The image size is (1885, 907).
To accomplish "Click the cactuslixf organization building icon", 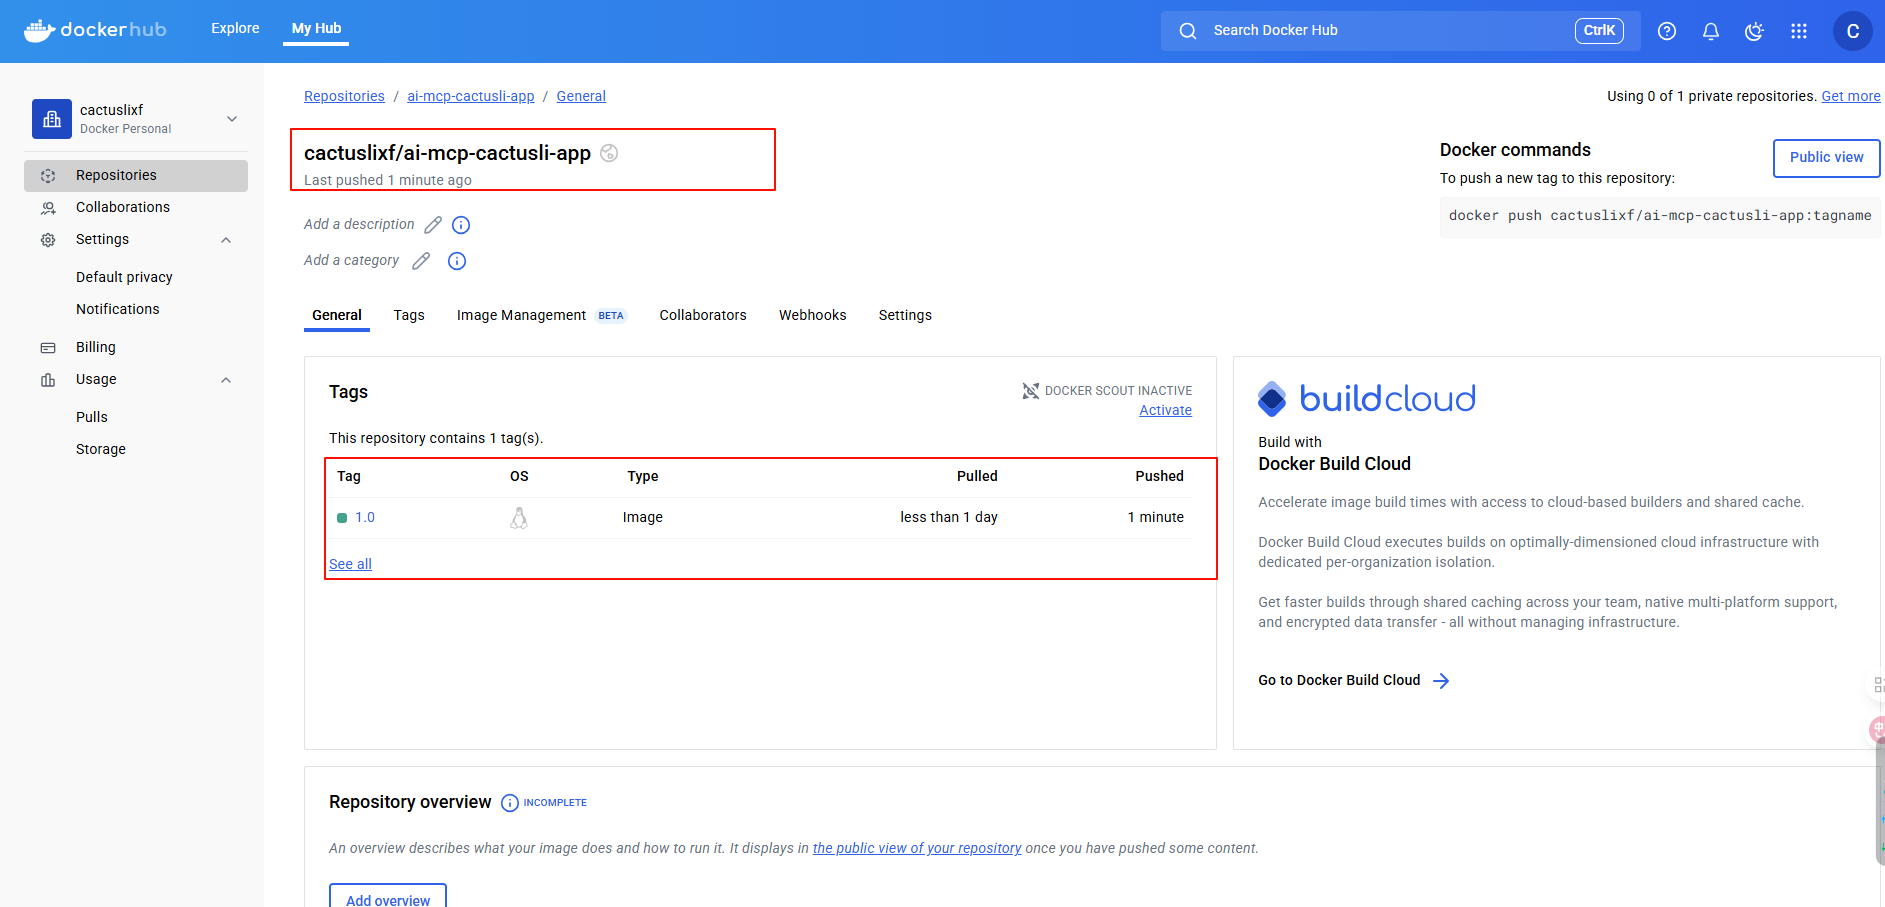I will [52, 119].
